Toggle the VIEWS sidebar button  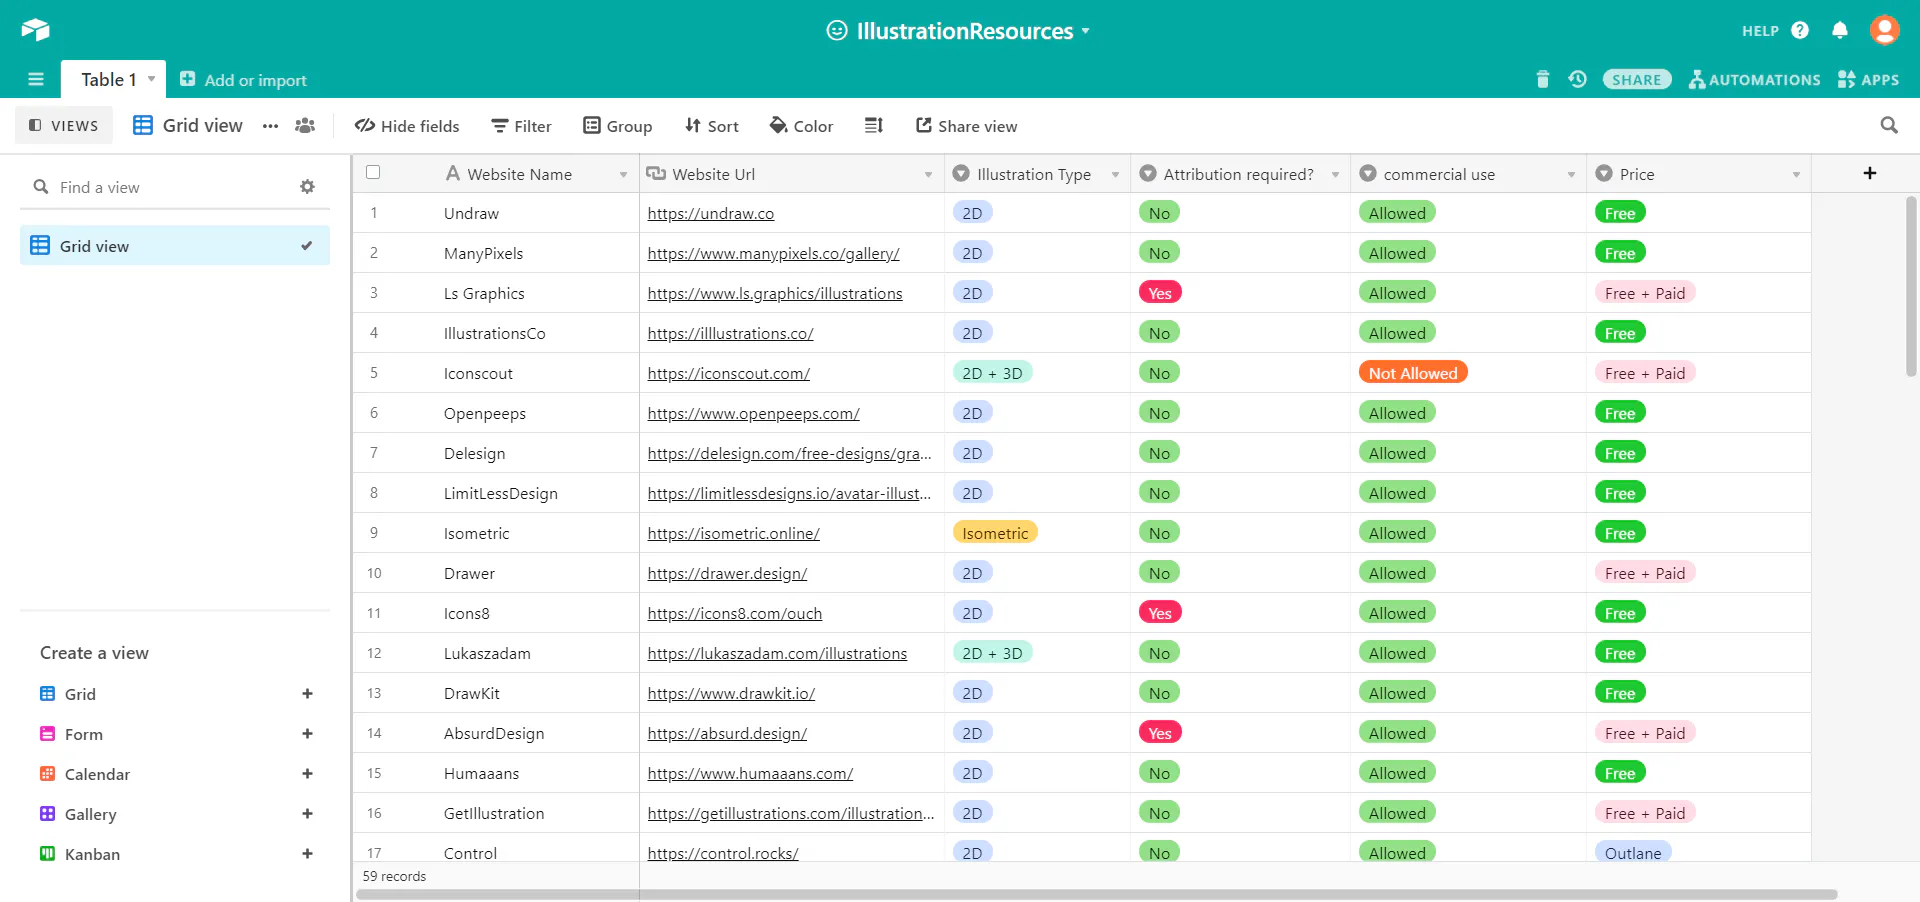point(64,125)
